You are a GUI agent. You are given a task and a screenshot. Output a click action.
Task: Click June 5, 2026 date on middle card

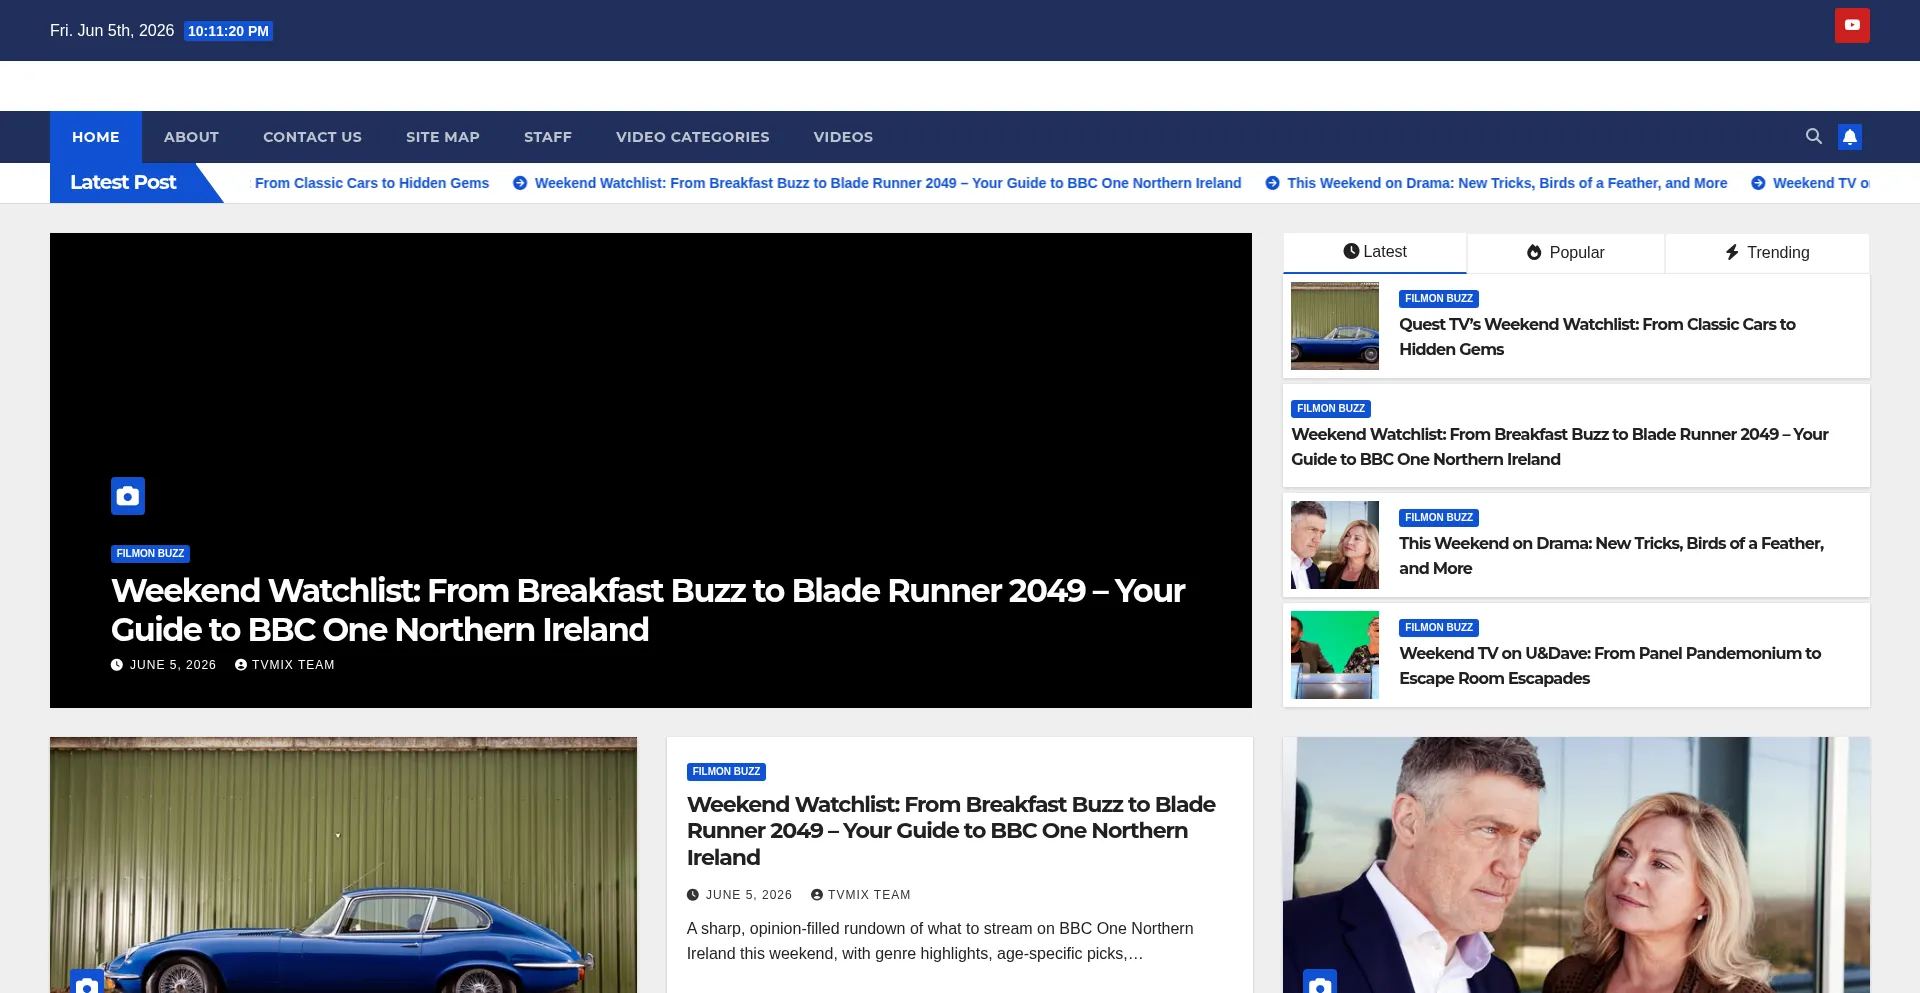pos(740,895)
